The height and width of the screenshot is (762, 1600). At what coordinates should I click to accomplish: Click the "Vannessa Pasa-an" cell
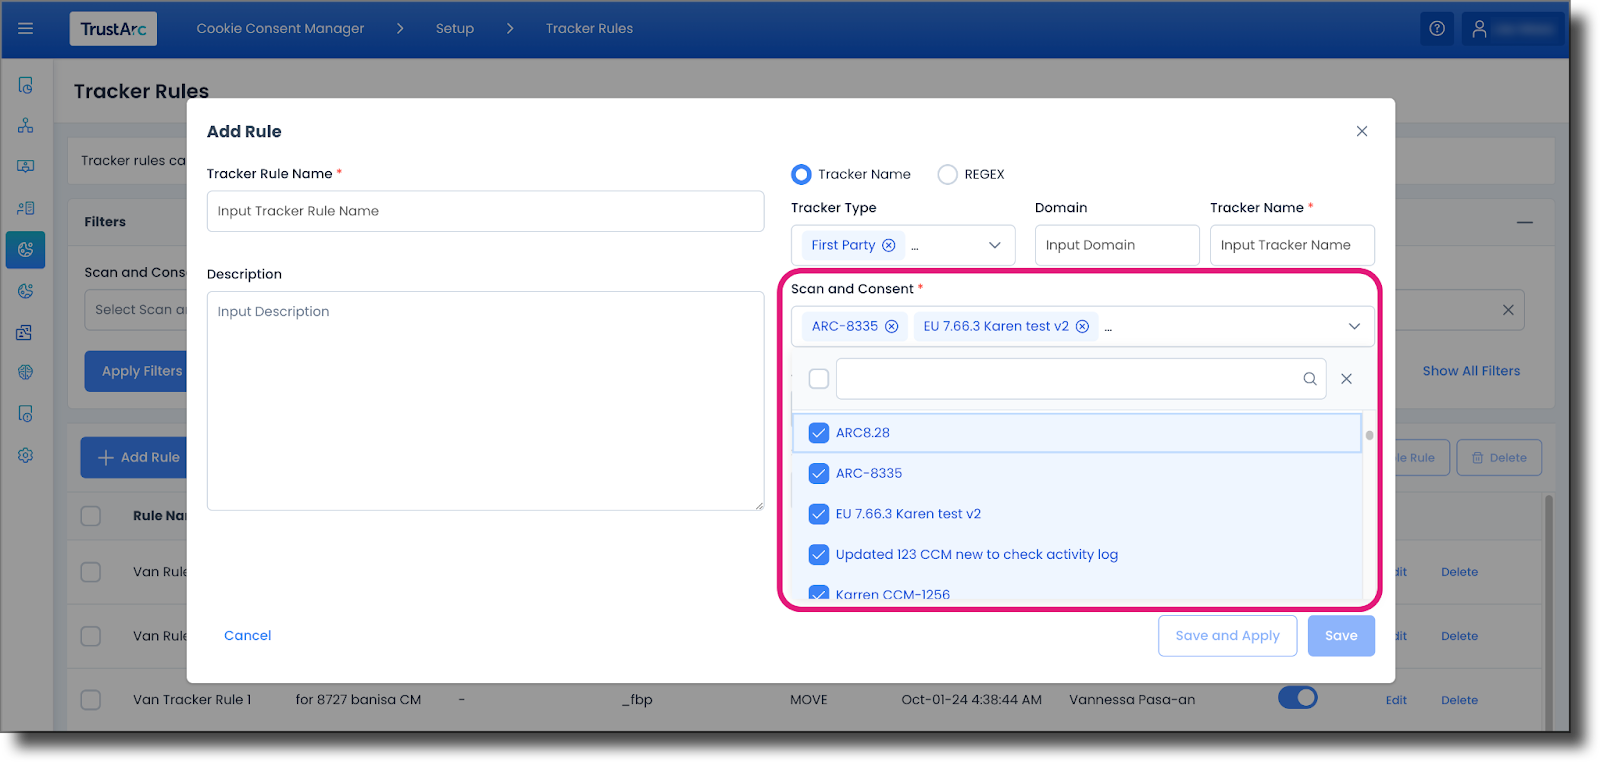[x=1132, y=700]
